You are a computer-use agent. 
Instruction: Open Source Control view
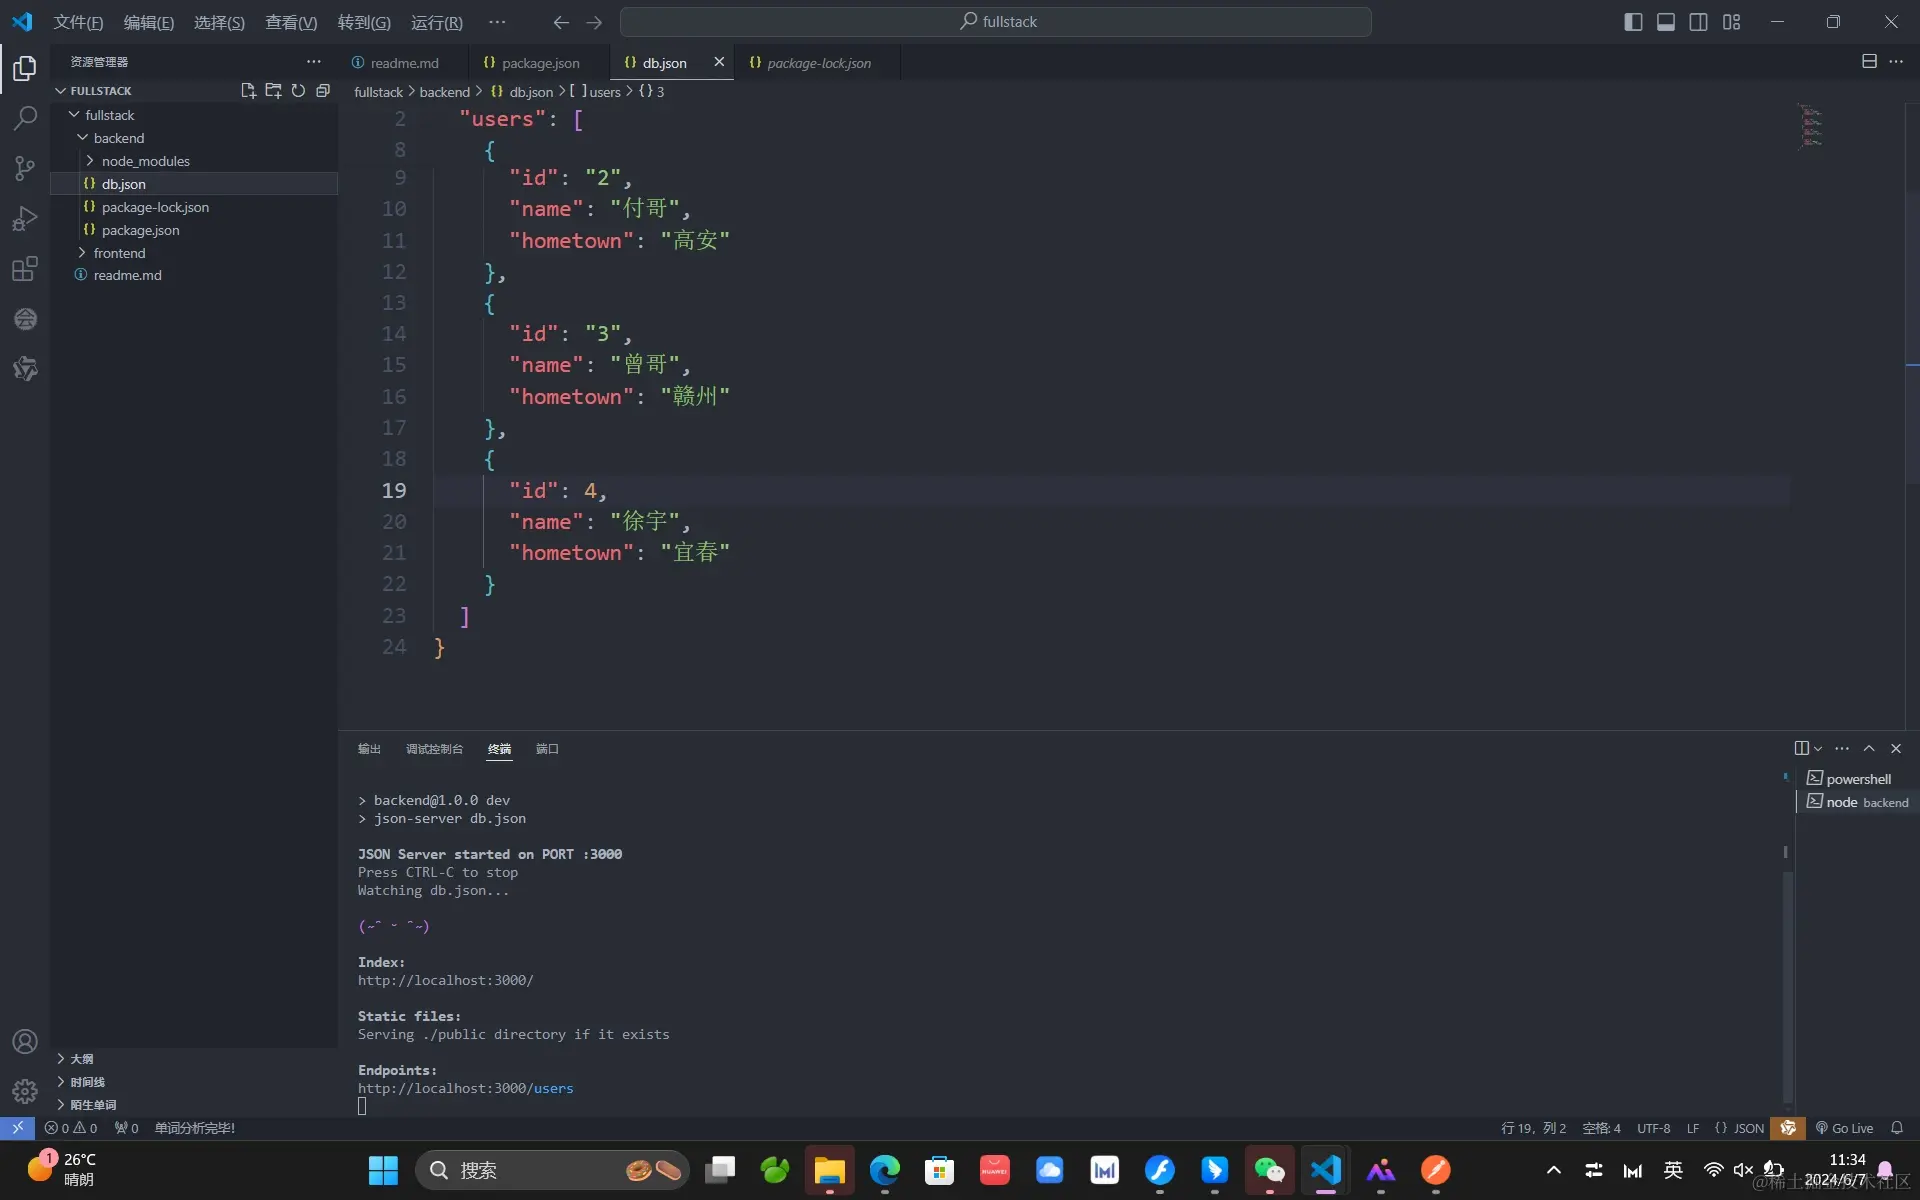coord(25,168)
